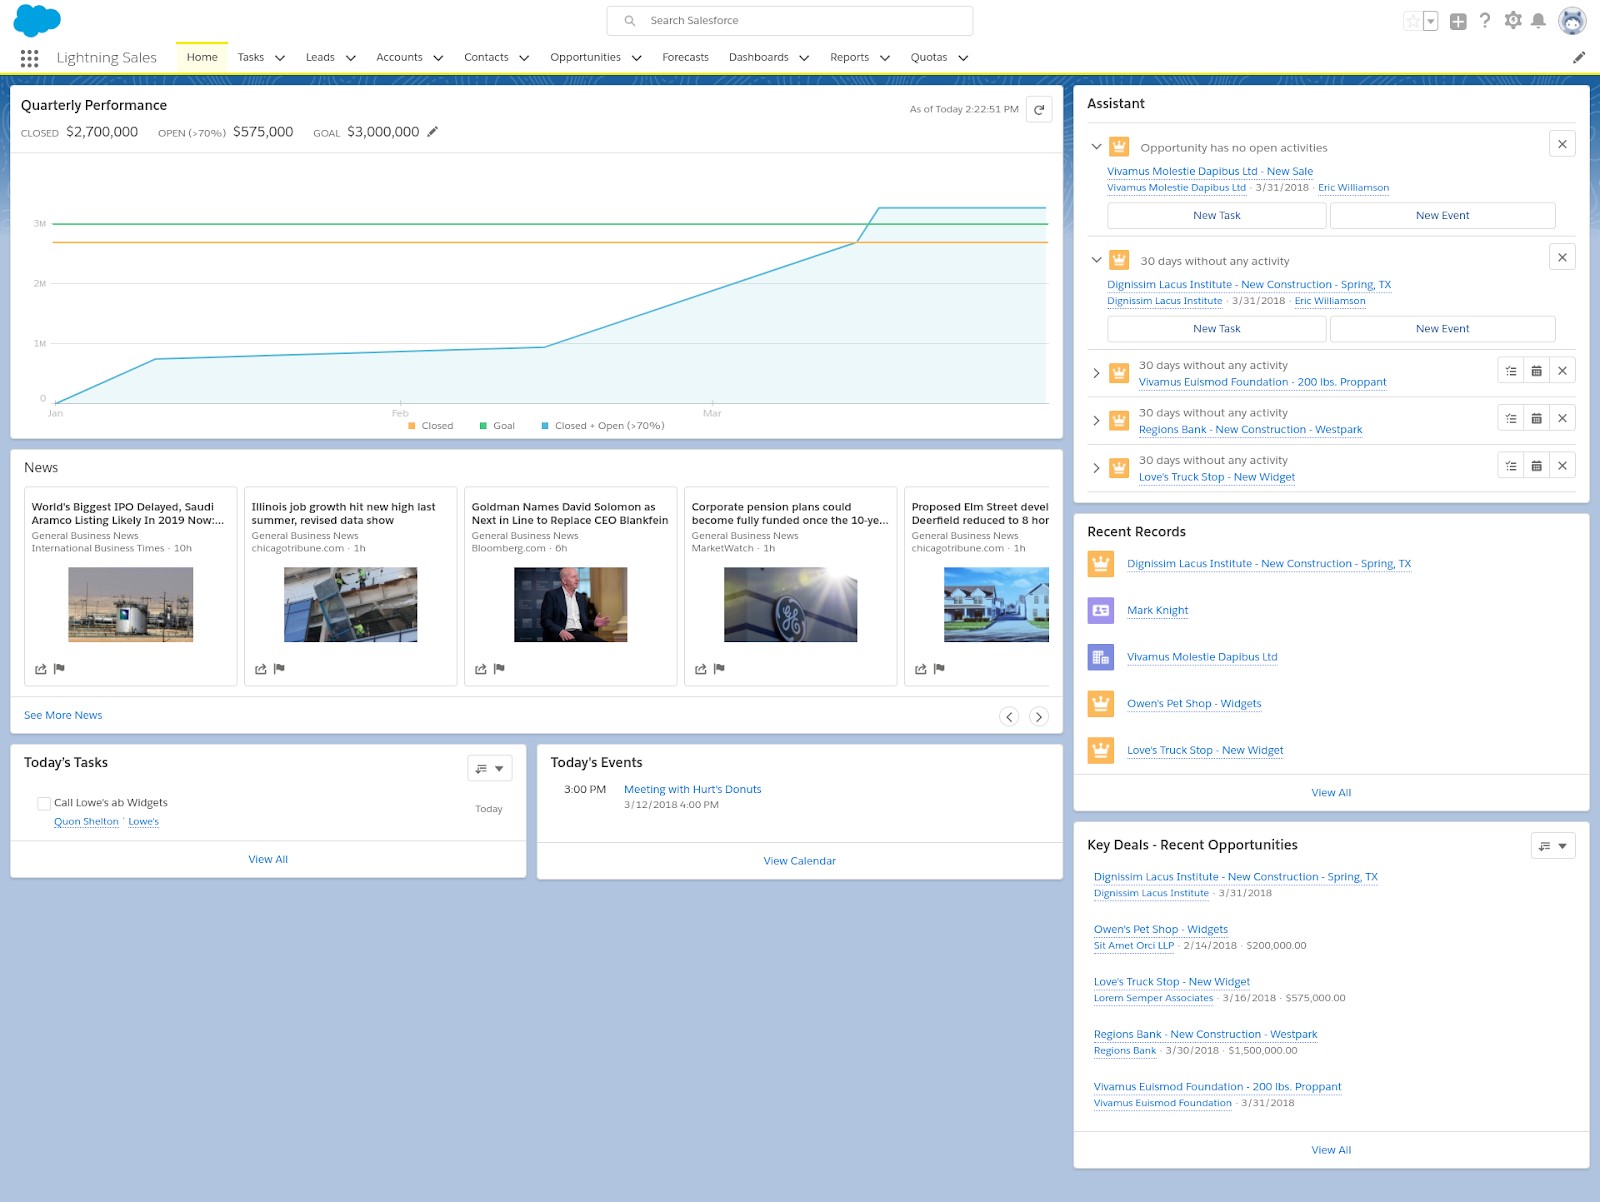Dismiss the Dignissim Lacus Institute assistant card
The image size is (1600, 1202).
[x=1562, y=257]
